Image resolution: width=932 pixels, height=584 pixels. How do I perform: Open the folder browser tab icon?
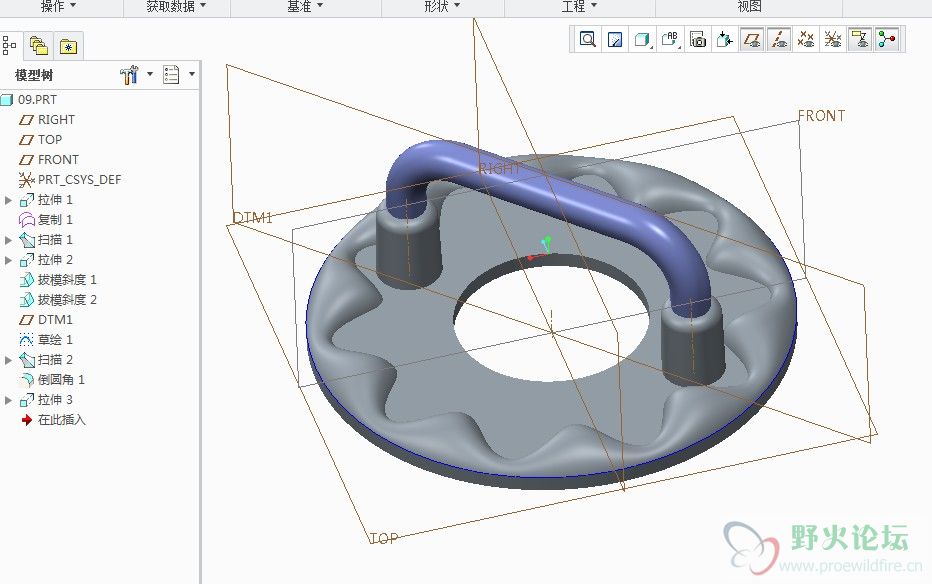tap(39, 46)
